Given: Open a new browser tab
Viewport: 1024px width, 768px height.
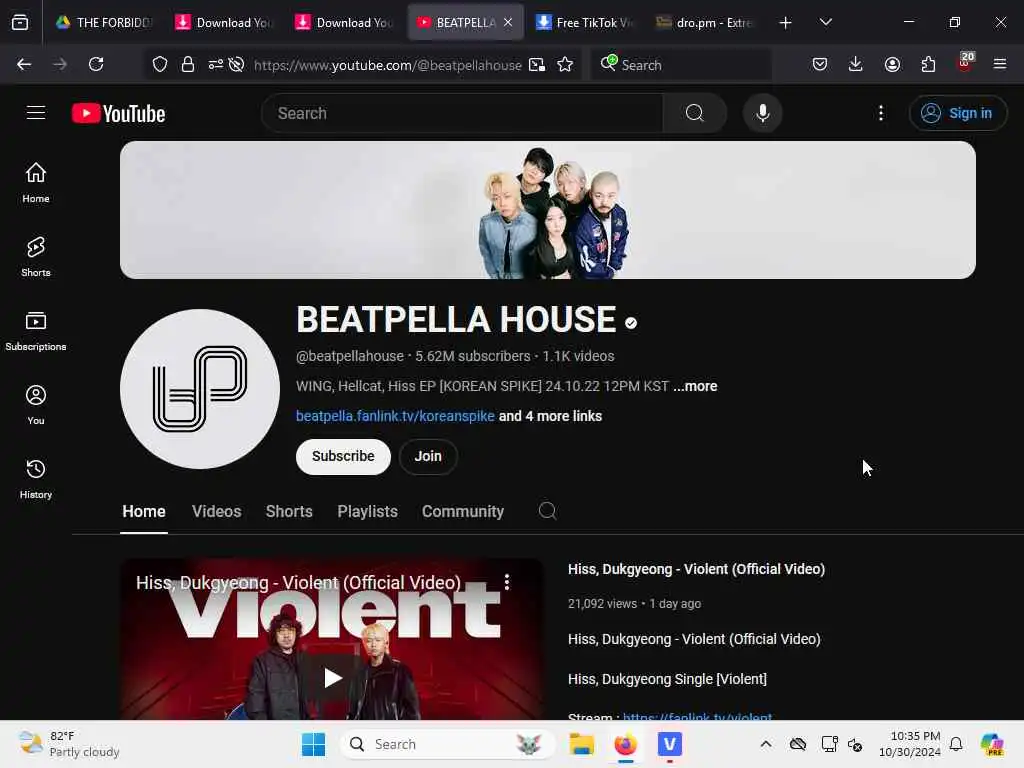Looking at the screenshot, I should point(786,22).
